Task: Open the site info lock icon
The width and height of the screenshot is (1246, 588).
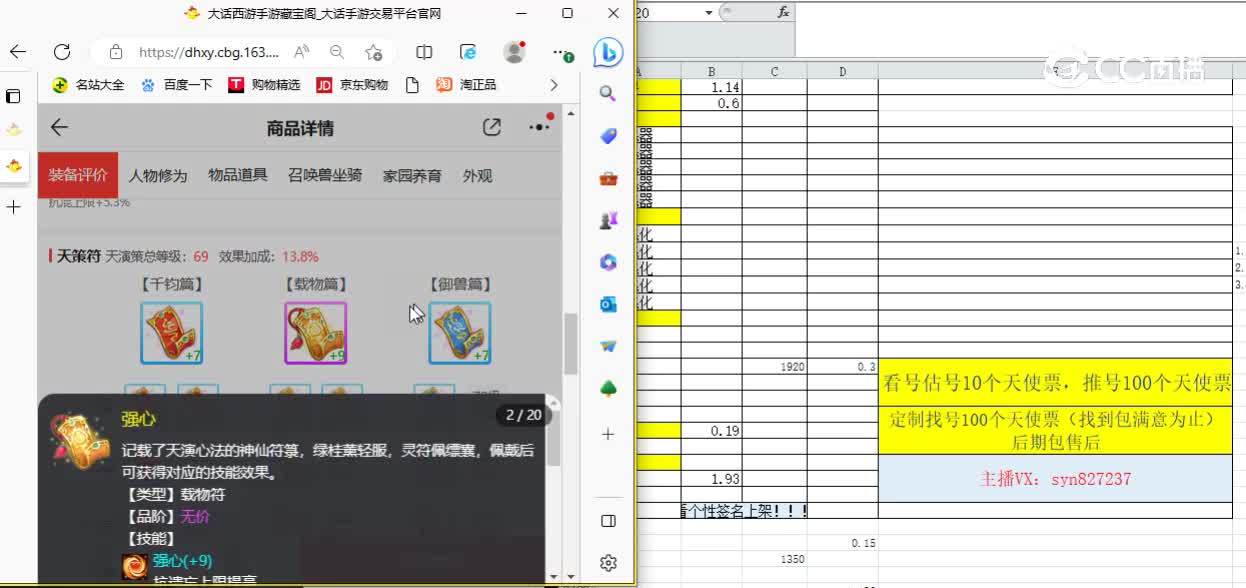Action: pos(116,52)
